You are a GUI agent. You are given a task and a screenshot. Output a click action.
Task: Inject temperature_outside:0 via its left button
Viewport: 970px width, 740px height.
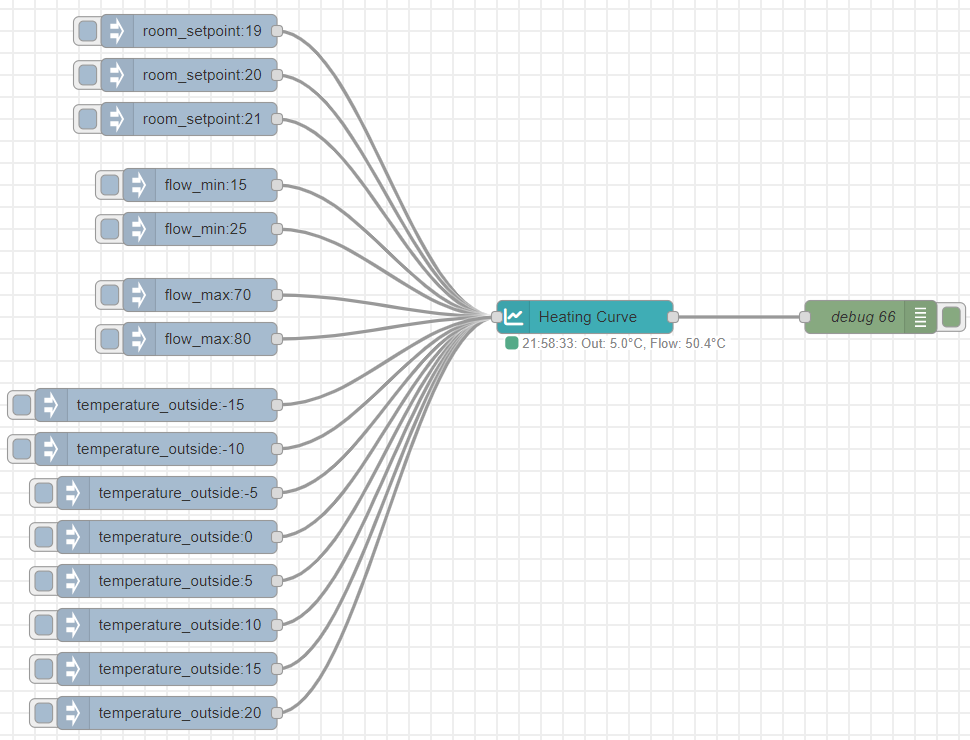pyautogui.click(x=44, y=537)
